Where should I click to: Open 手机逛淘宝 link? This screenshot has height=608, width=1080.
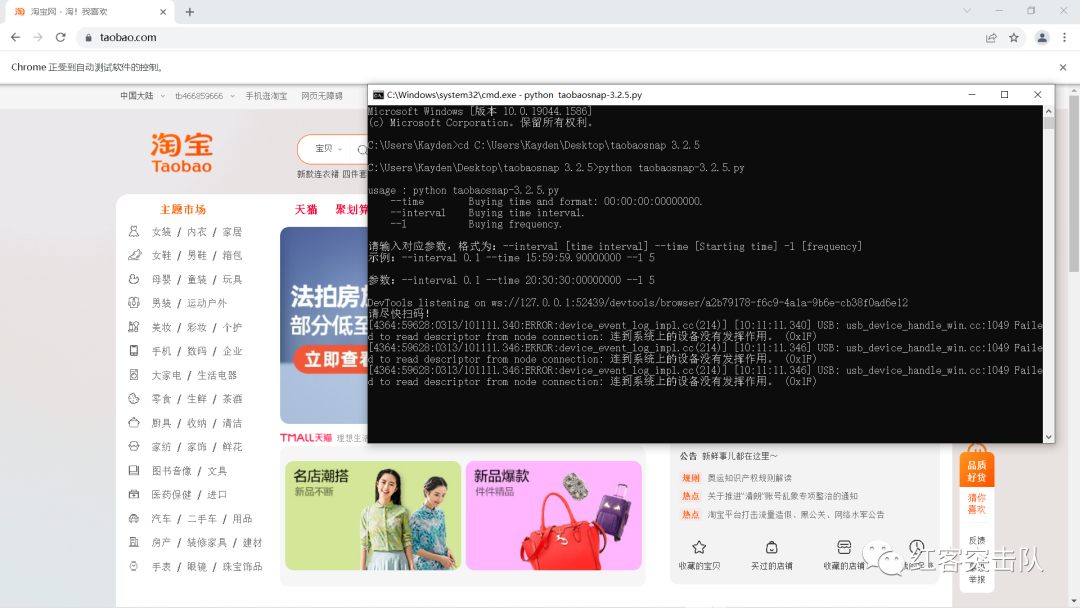[x=266, y=96]
